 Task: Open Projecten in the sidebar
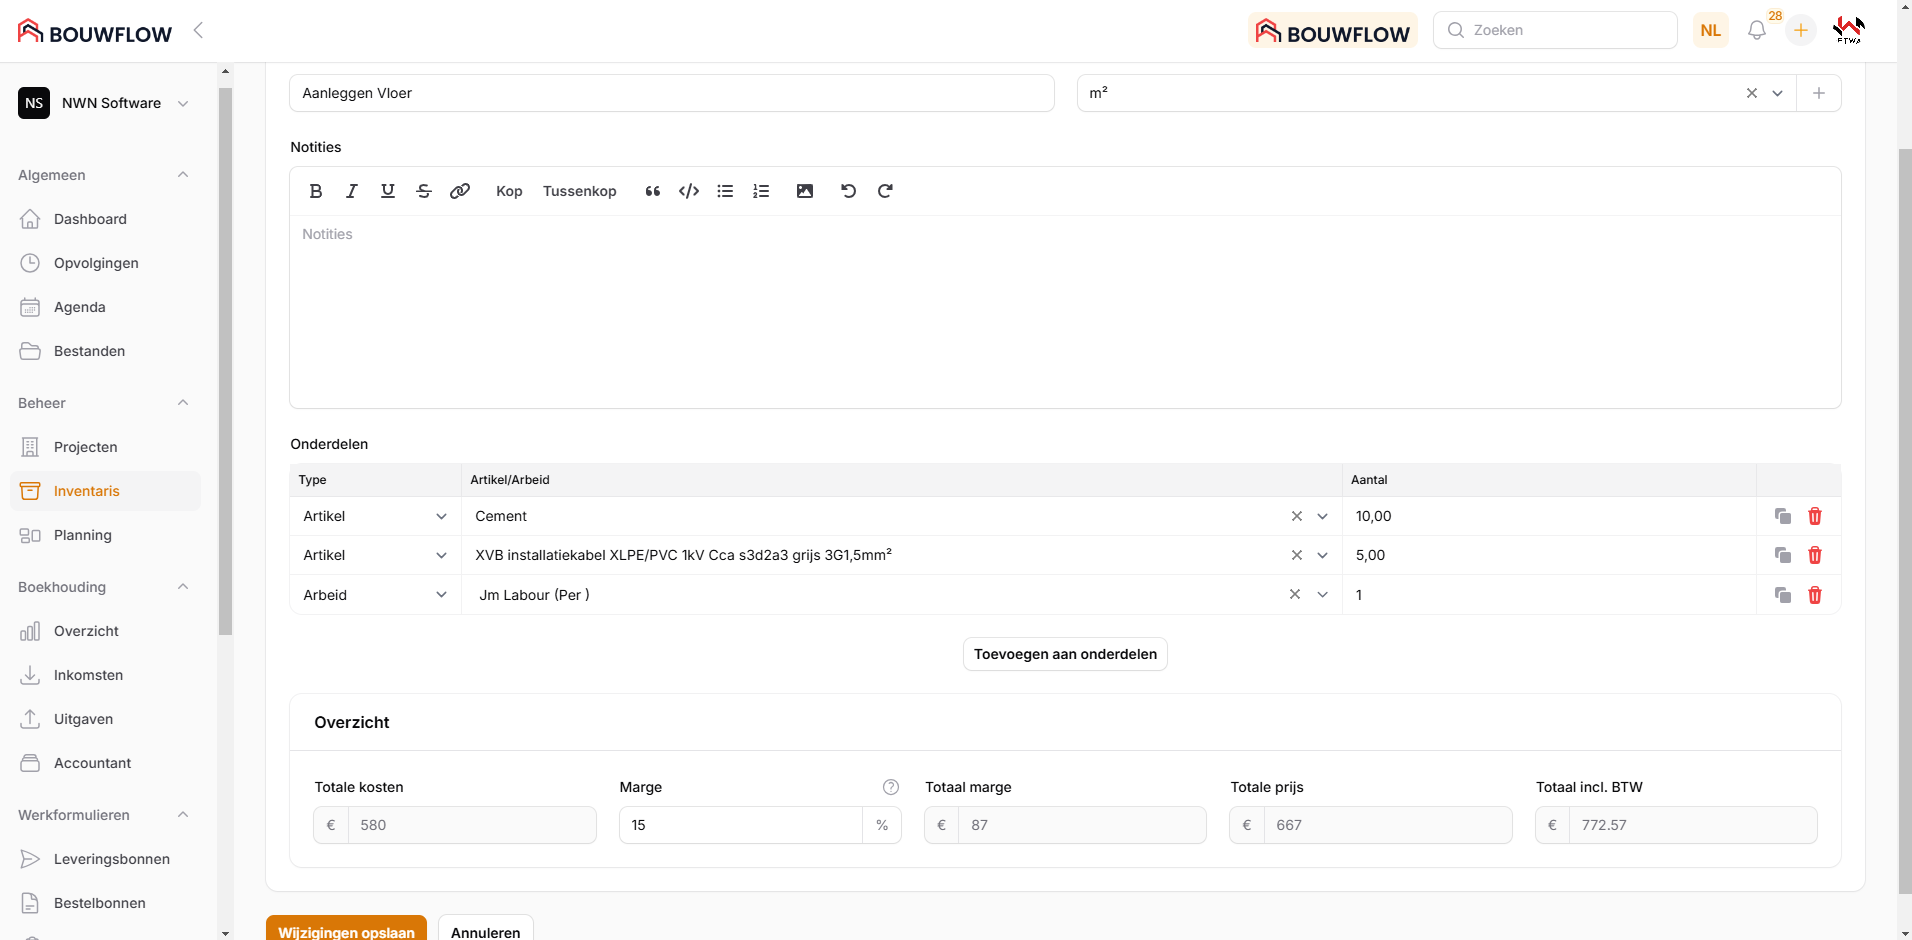pos(86,447)
